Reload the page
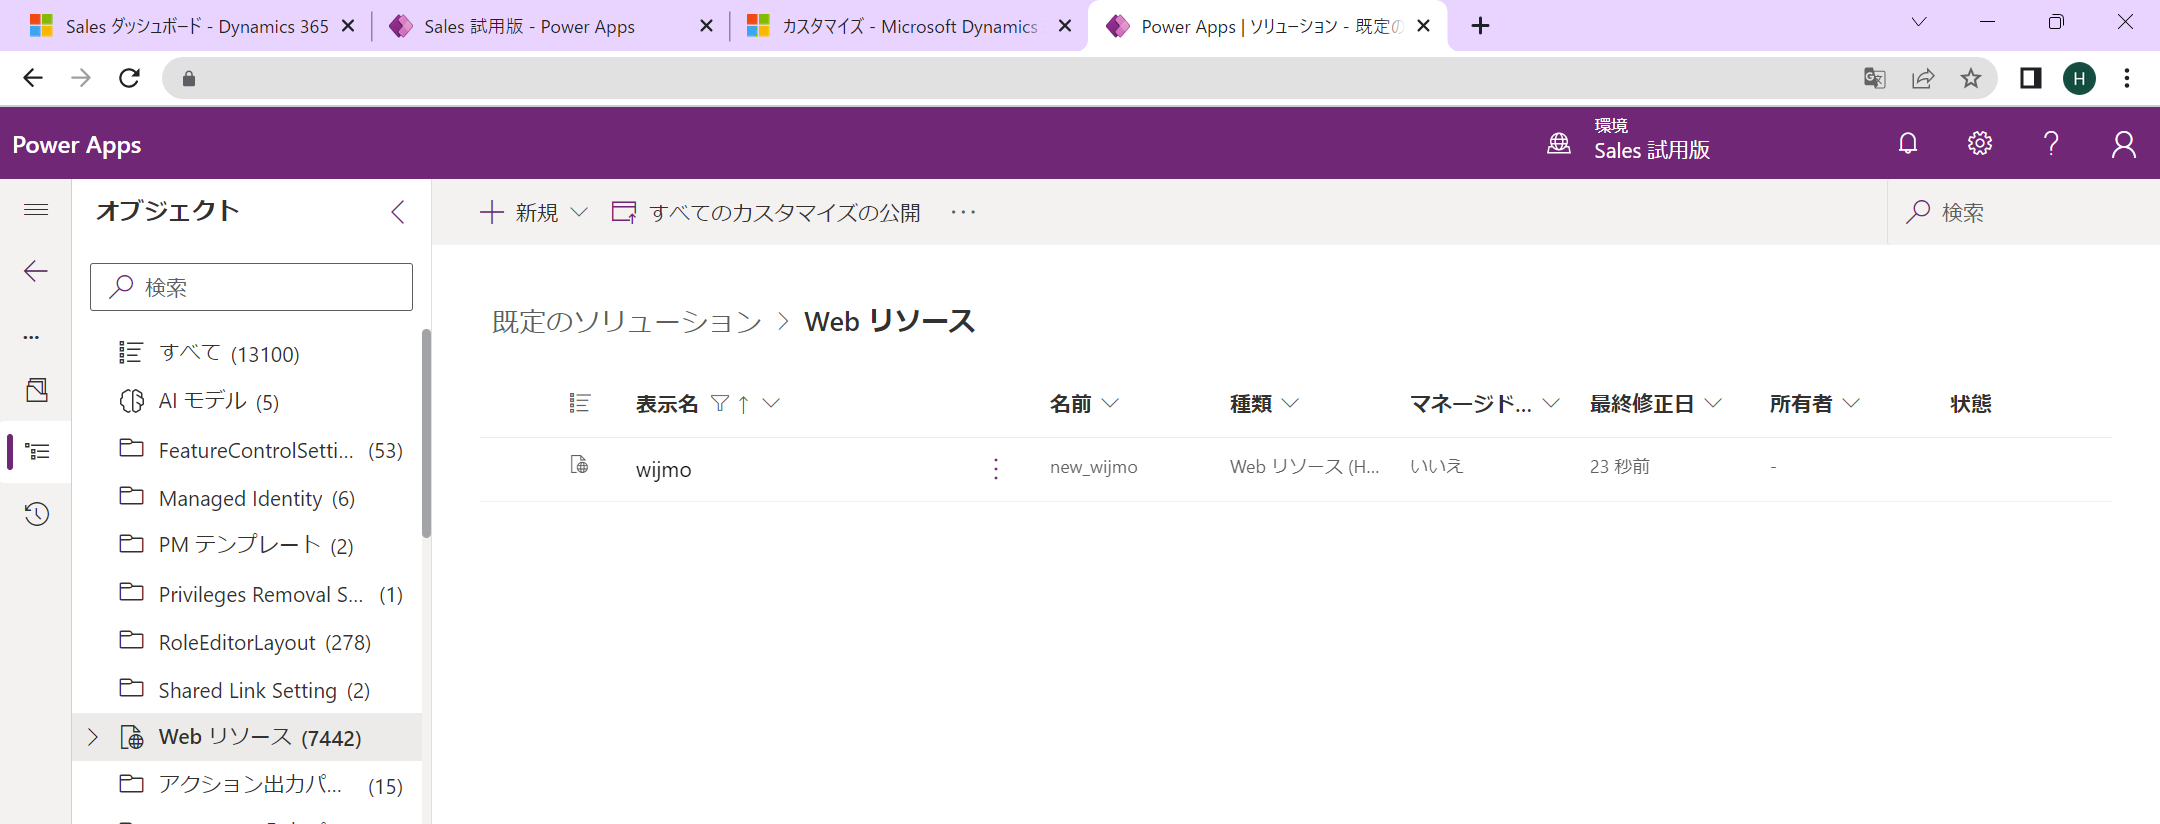This screenshot has height=824, width=2160. click(129, 78)
